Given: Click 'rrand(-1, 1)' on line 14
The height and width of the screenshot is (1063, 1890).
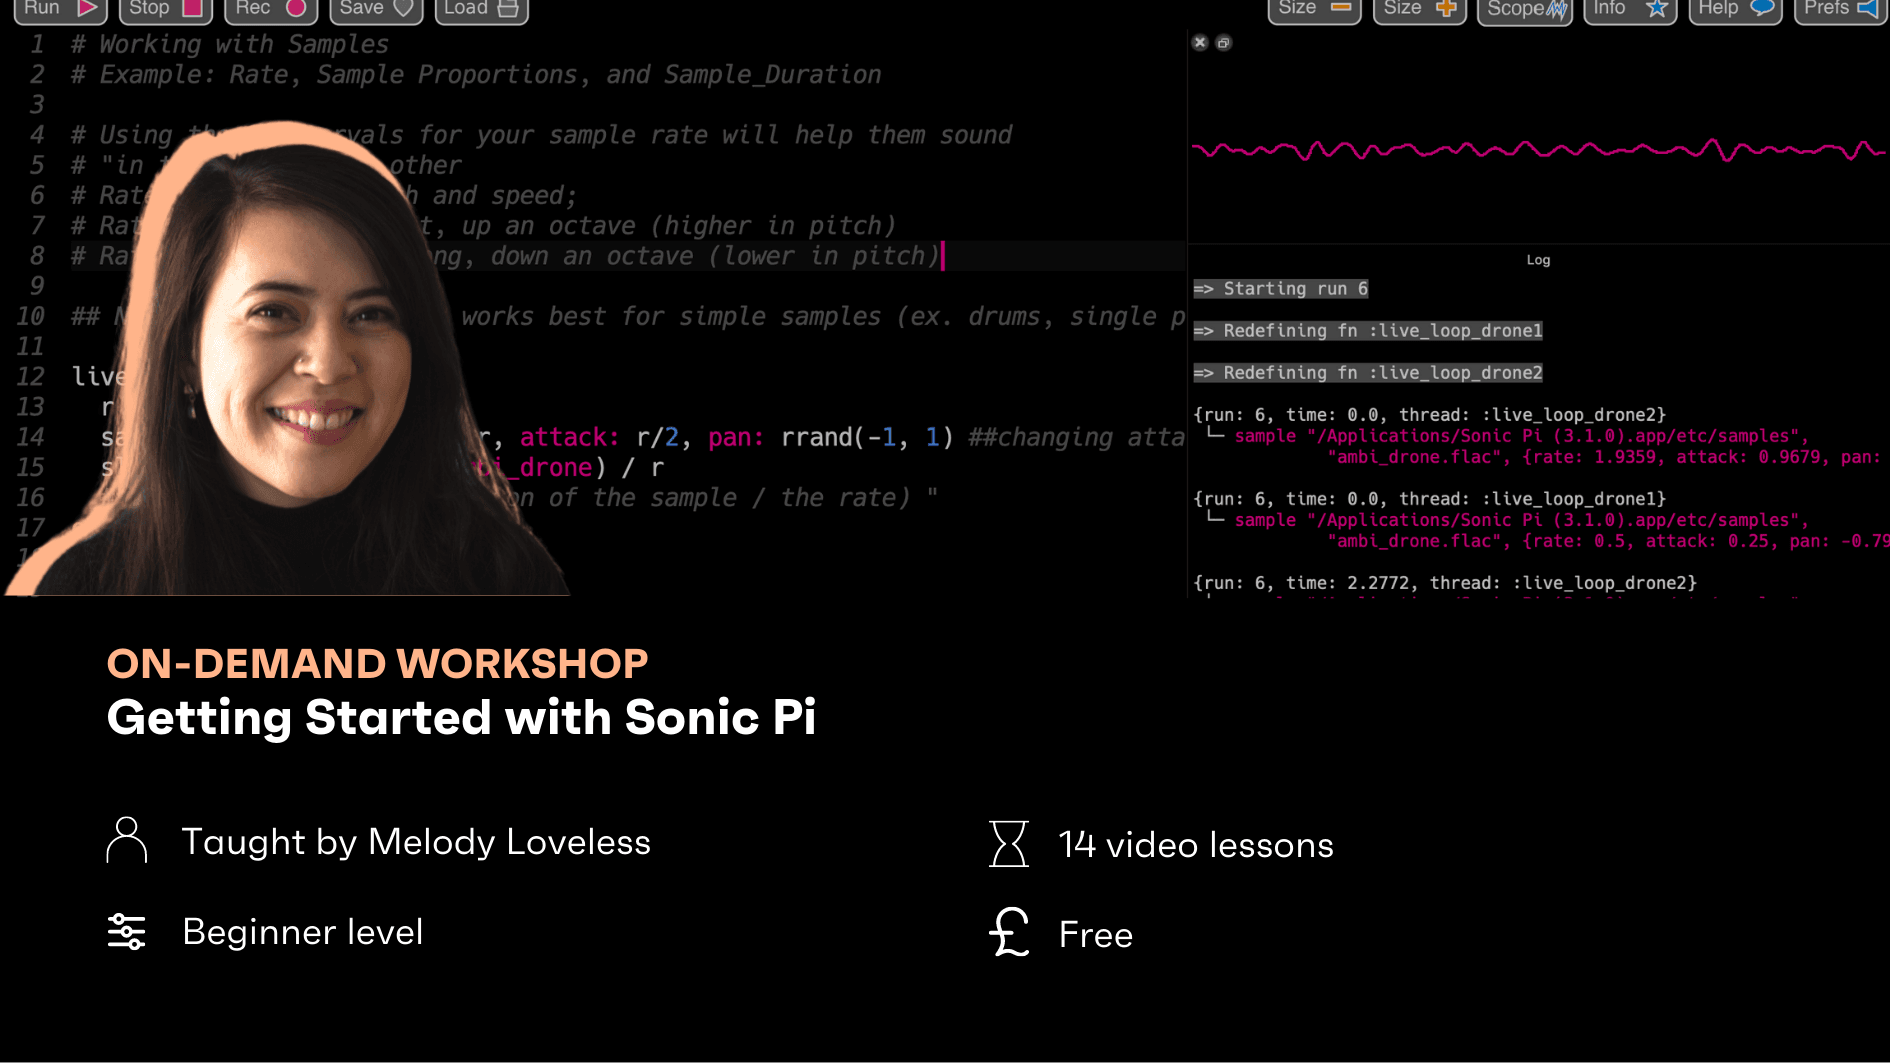Looking at the screenshot, I should (x=867, y=438).
